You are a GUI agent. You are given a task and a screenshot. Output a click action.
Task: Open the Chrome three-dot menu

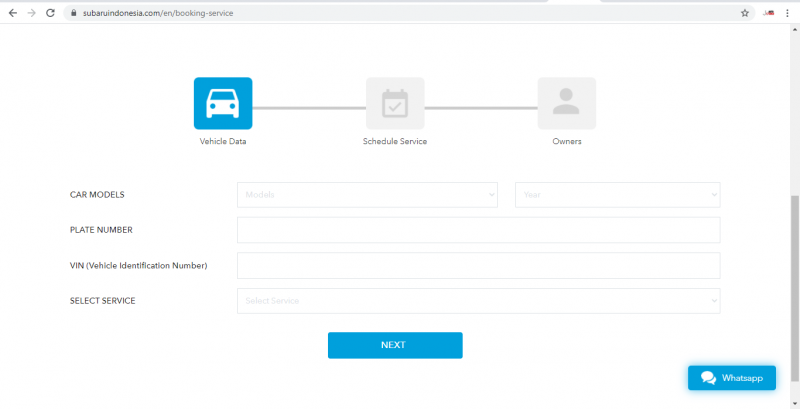click(x=788, y=13)
